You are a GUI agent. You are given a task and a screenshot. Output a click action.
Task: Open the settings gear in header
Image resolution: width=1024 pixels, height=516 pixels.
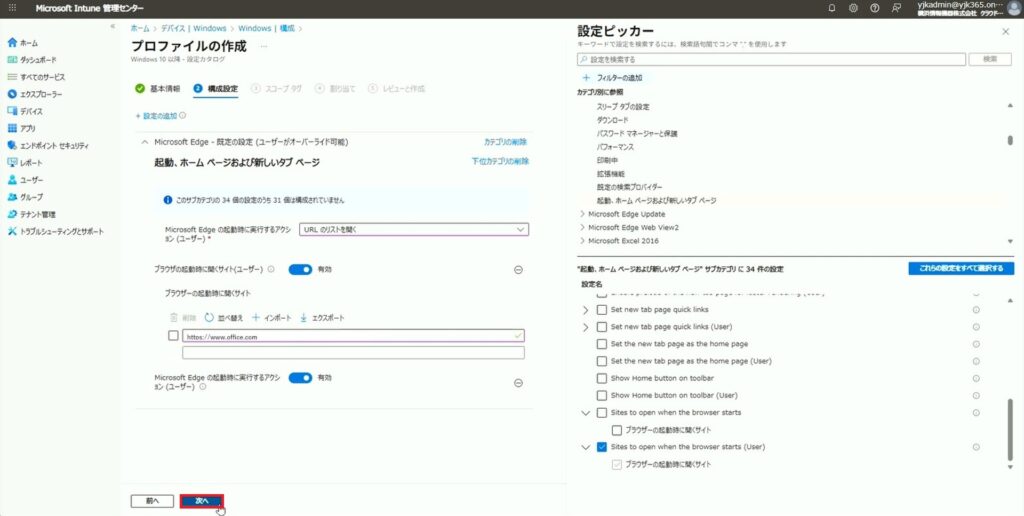click(x=853, y=8)
